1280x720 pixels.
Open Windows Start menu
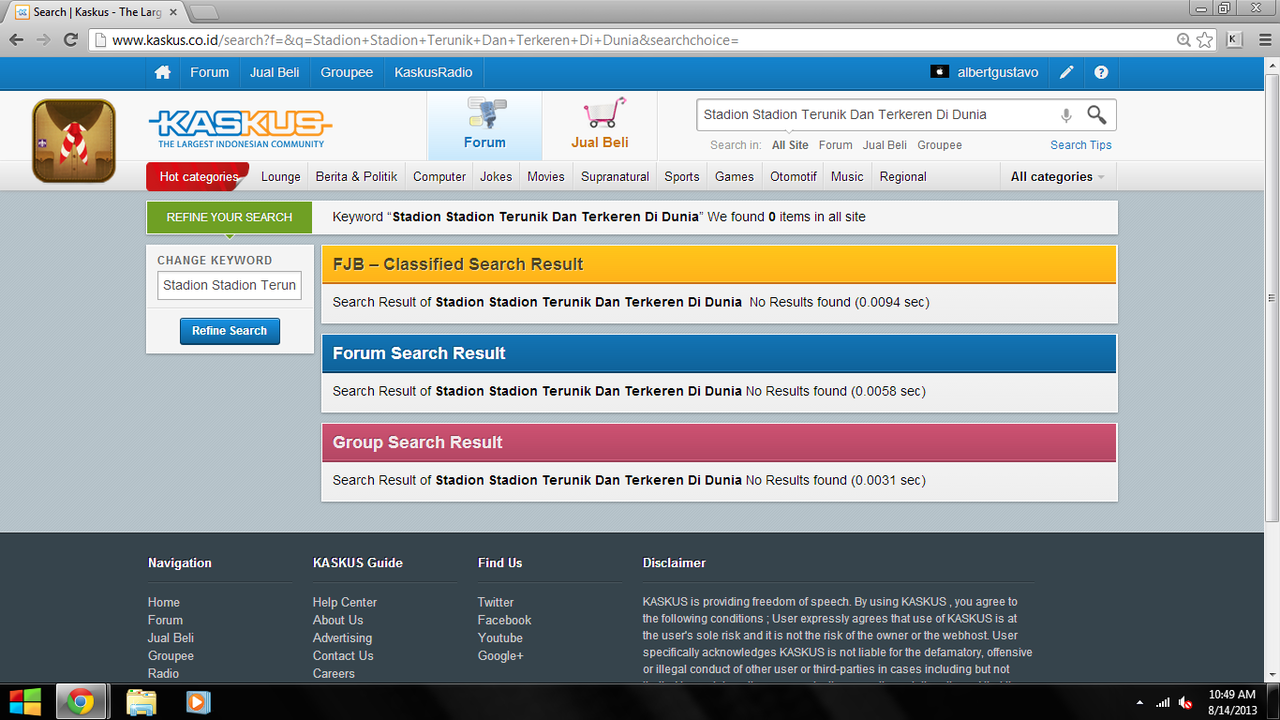tap(26, 701)
